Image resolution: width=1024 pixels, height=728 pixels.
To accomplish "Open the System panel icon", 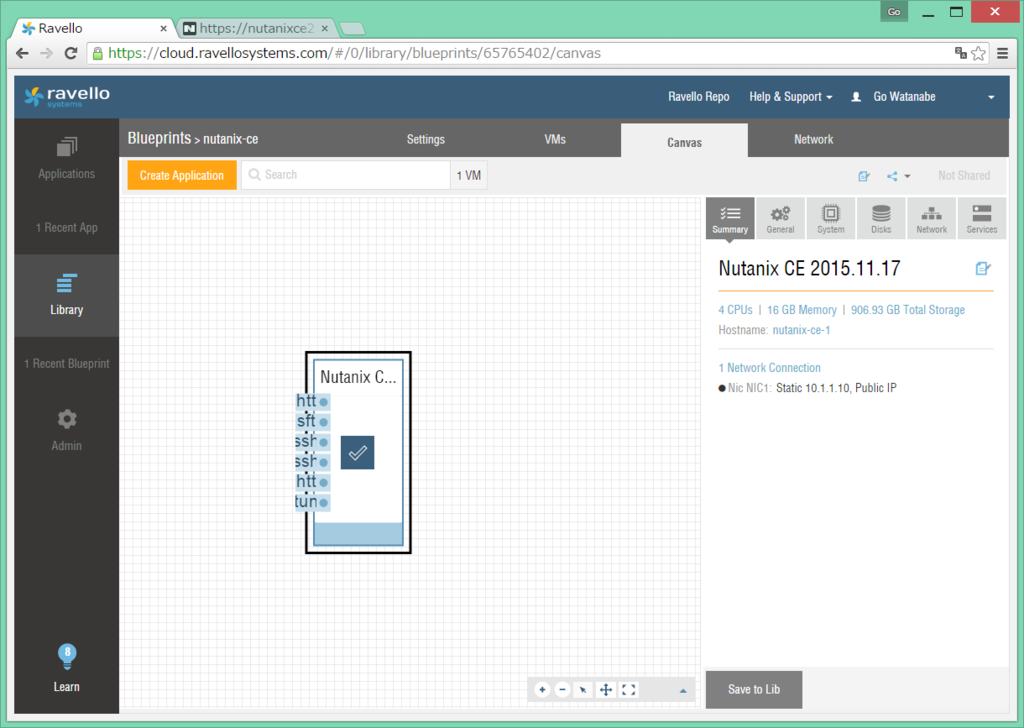I will point(831,218).
